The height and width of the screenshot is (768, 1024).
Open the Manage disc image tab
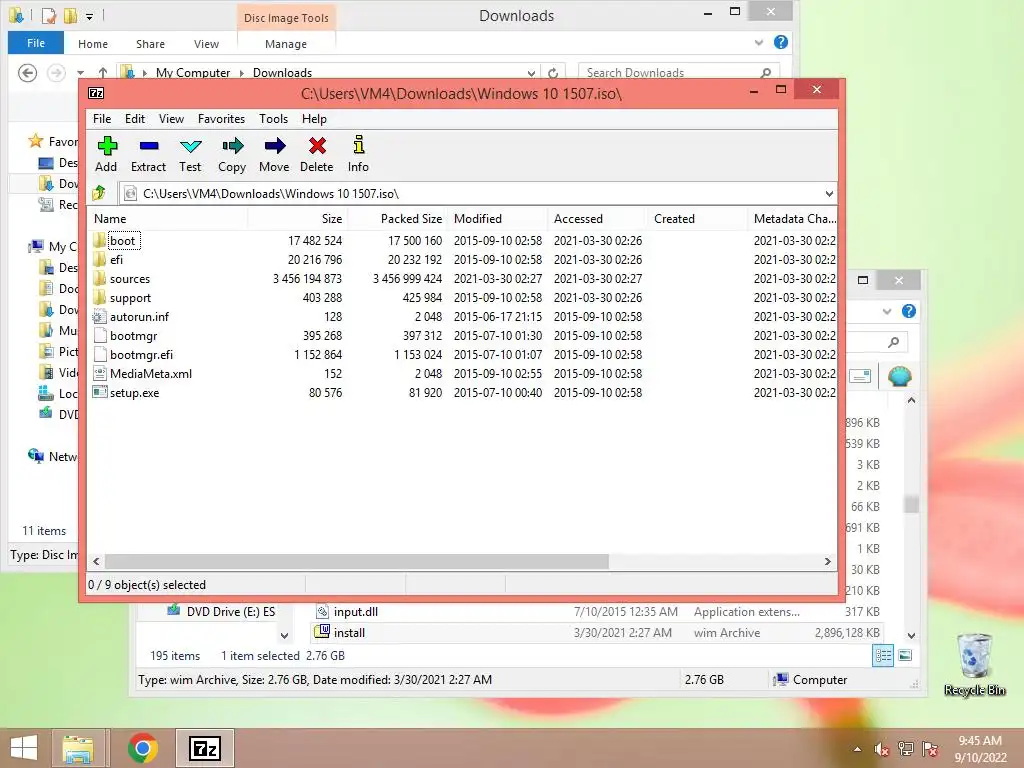(286, 44)
